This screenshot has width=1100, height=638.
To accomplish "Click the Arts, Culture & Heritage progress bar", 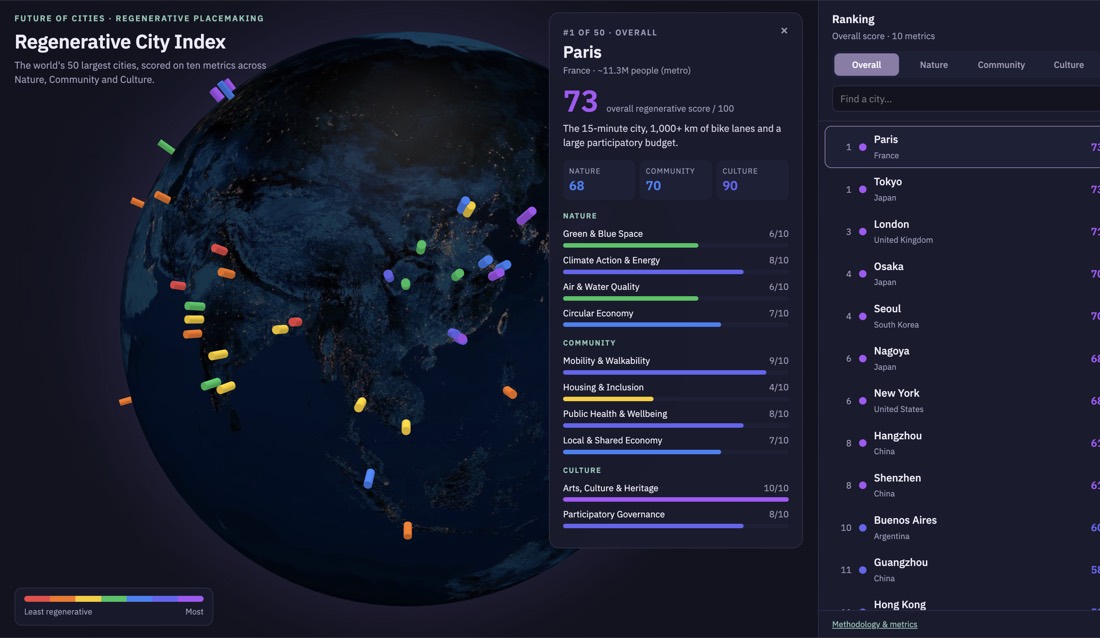I will (x=676, y=499).
